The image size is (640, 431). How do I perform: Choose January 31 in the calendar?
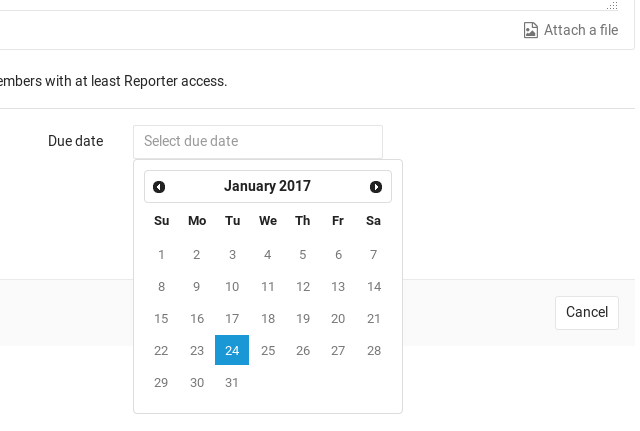click(232, 382)
